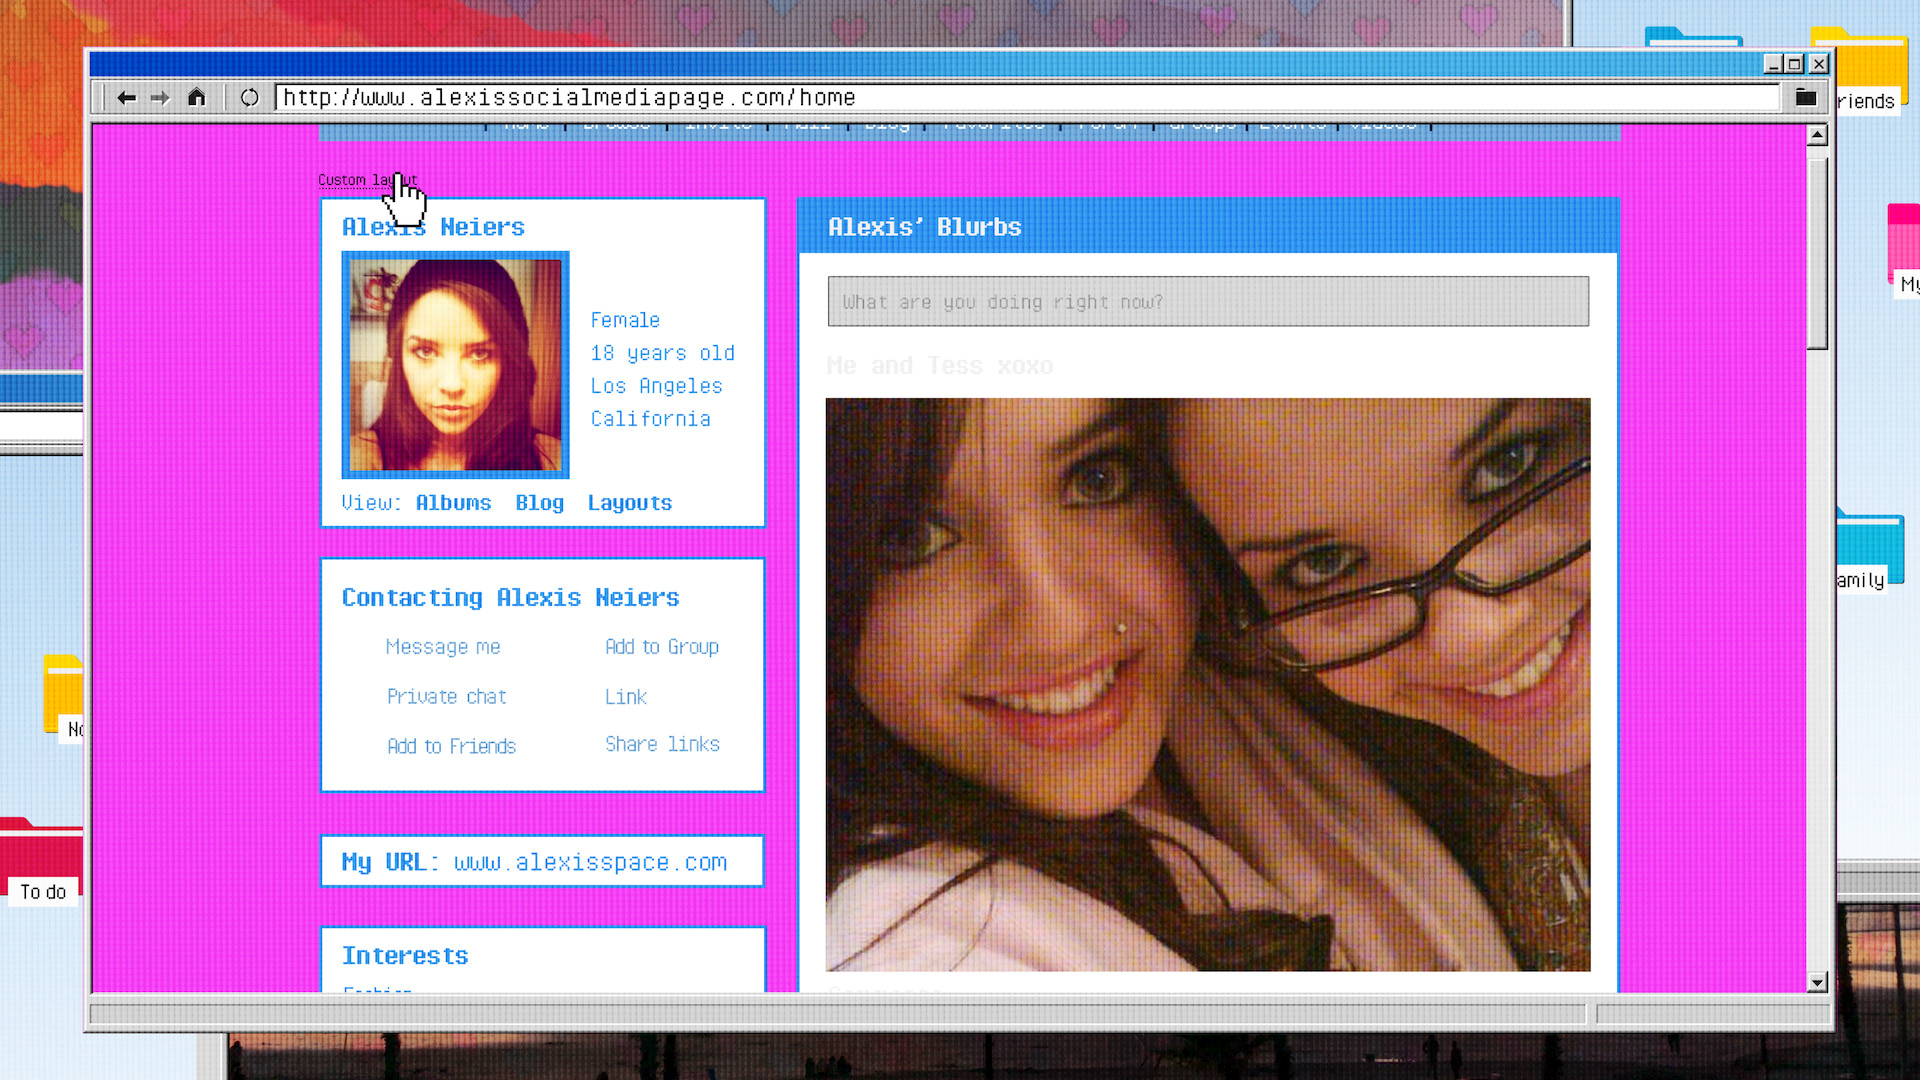Click Message me in the contact box
The width and height of the screenshot is (1920, 1080).
tap(443, 647)
